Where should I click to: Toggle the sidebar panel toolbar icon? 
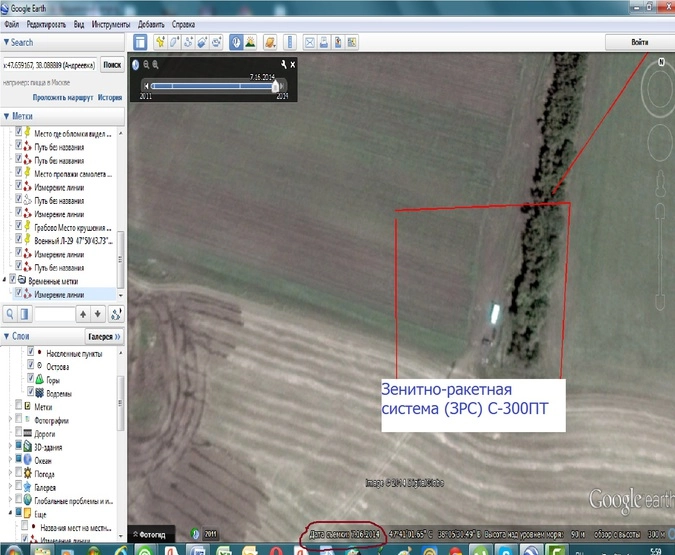click(141, 42)
